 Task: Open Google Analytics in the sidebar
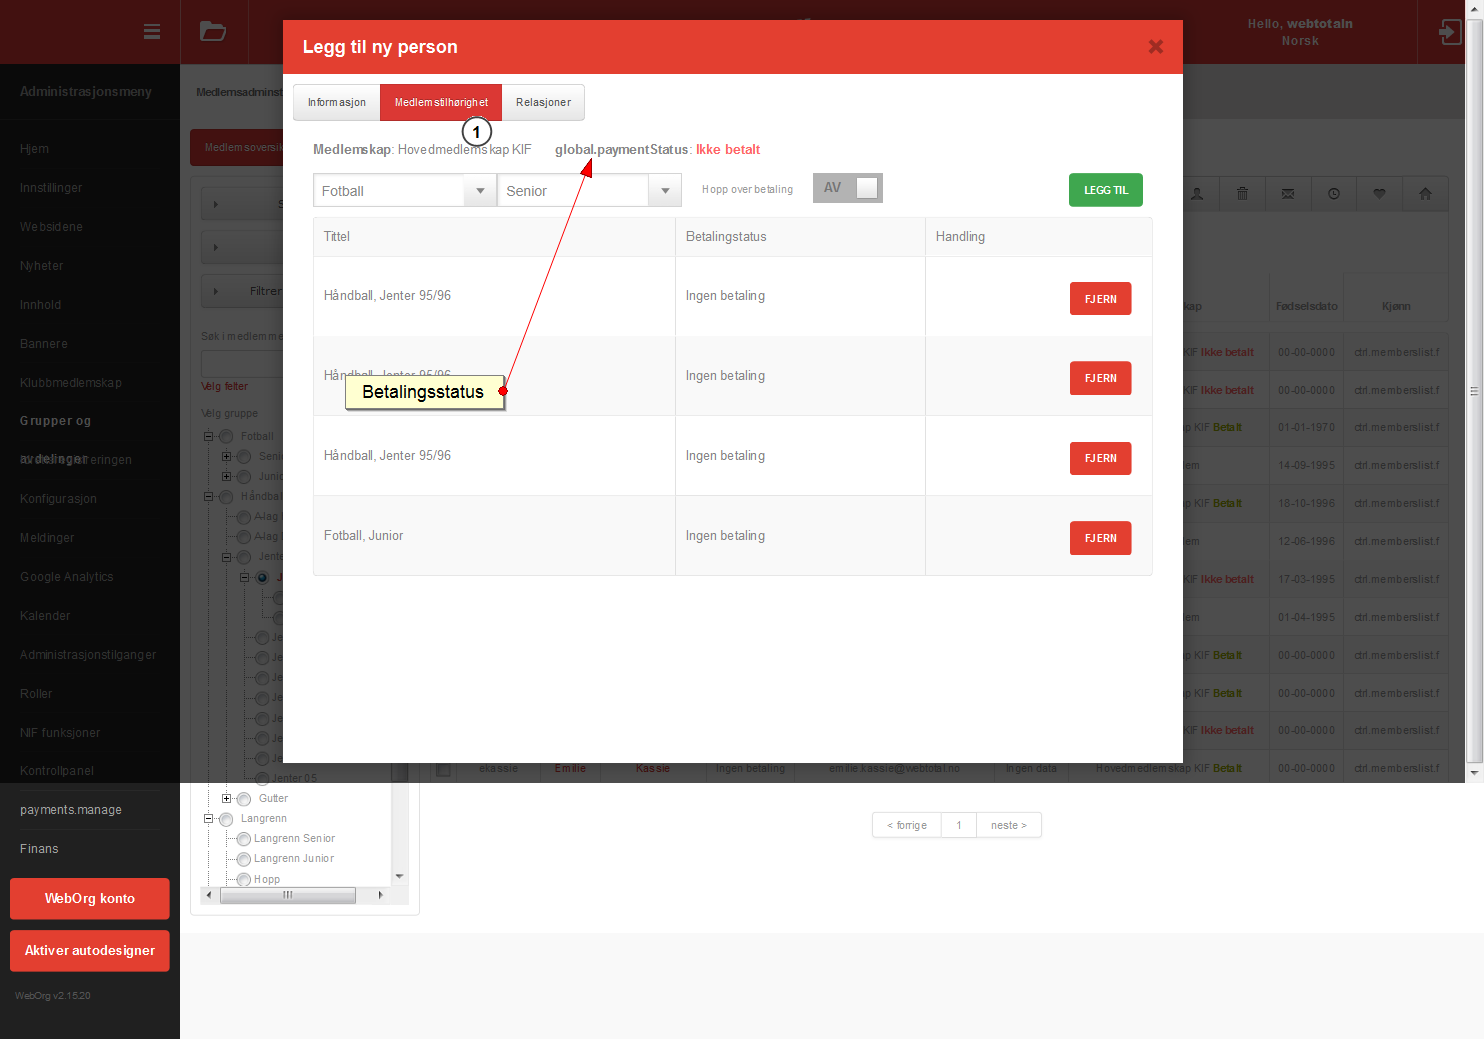(67, 577)
